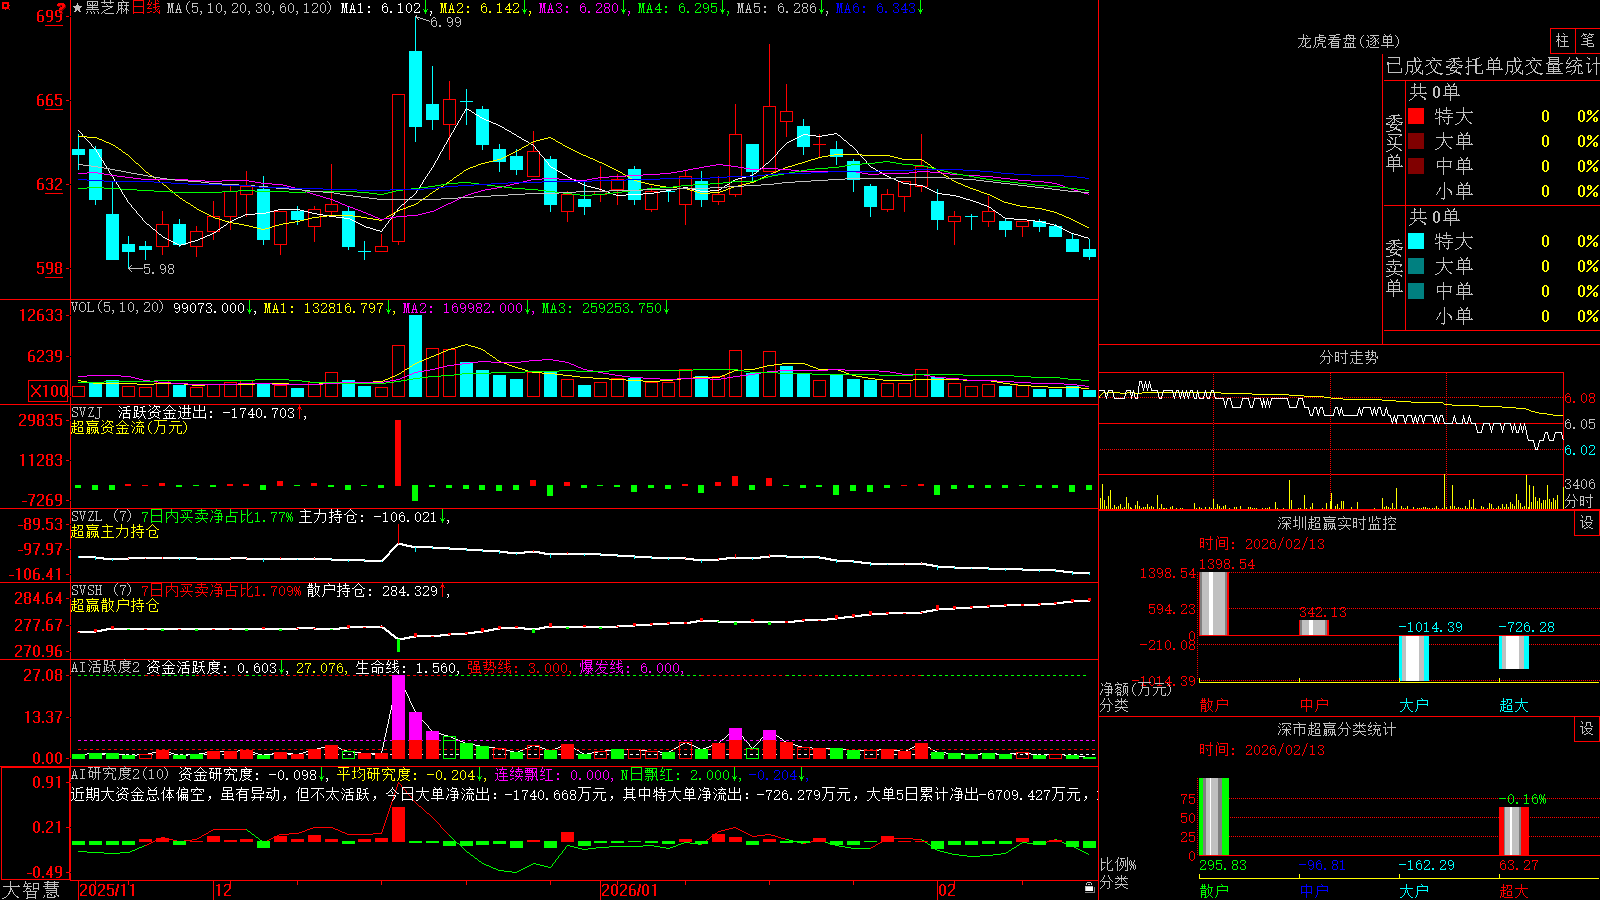Click the dark red 中单 swatch under 委买单
This screenshot has width=1600, height=900.
[x=1416, y=166]
